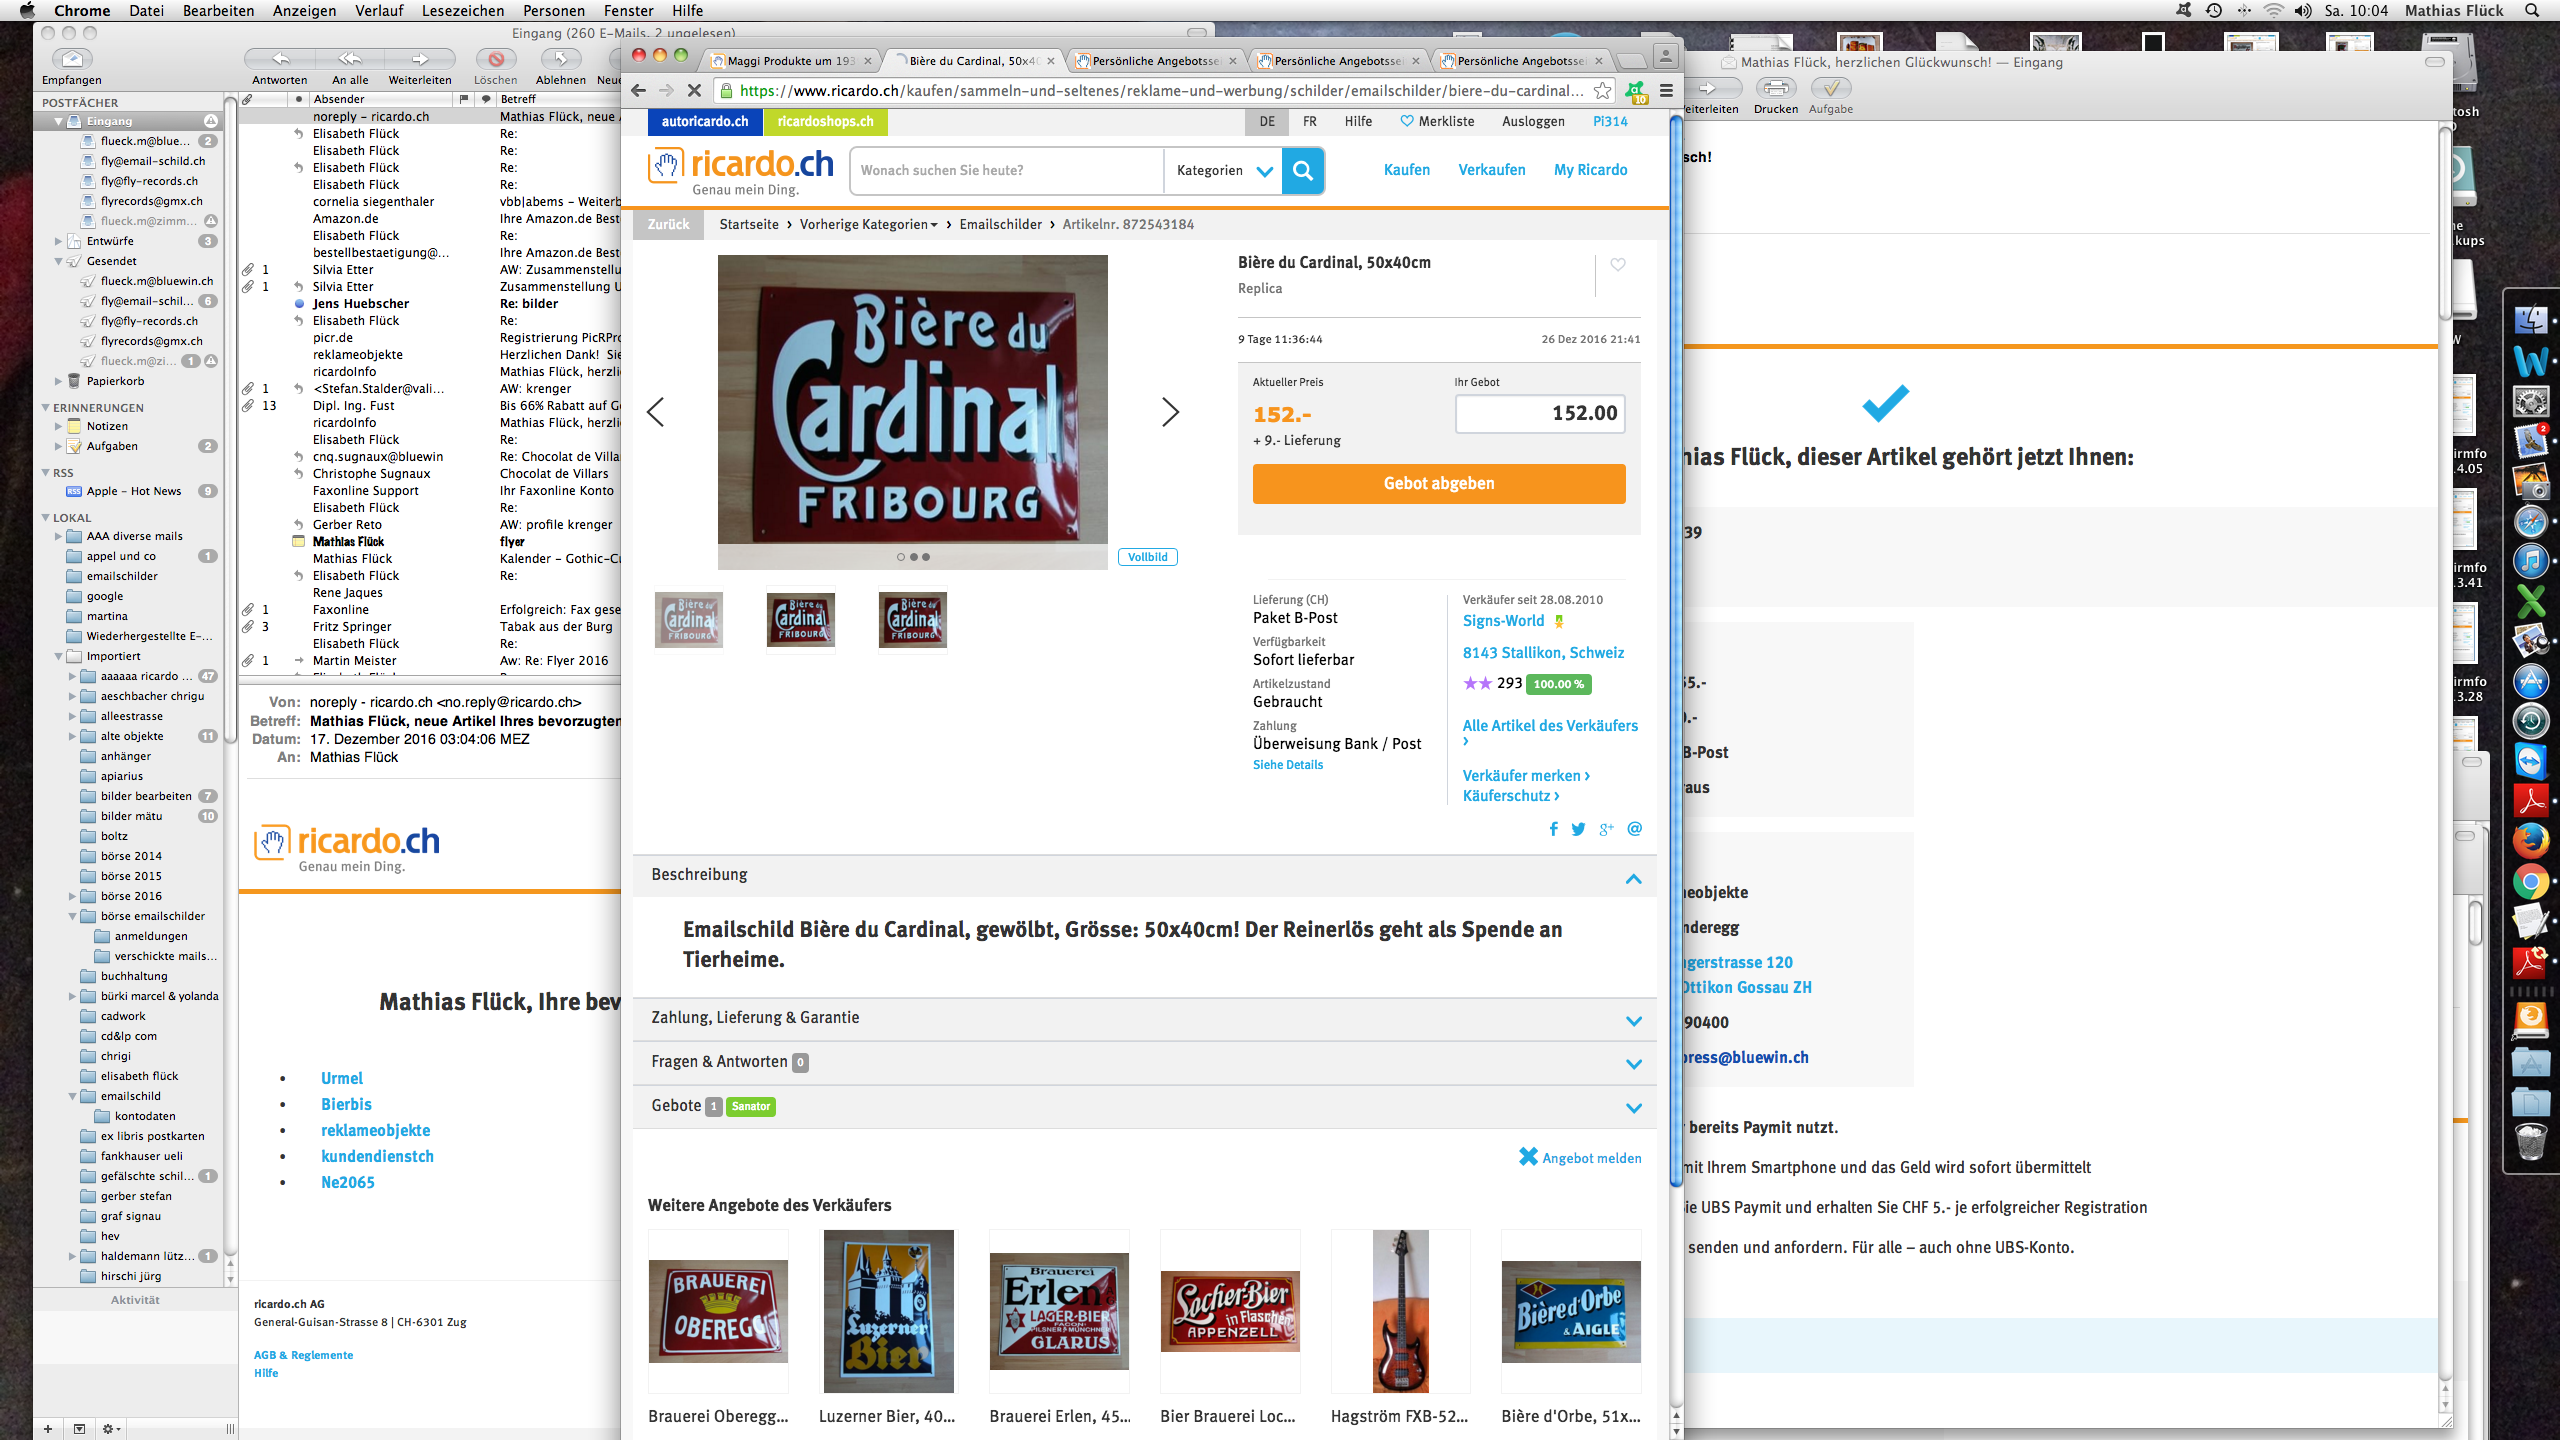The width and height of the screenshot is (2560, 1440).
Task: Share listing on Facebook icon
Action: (x=1553, y=829)
